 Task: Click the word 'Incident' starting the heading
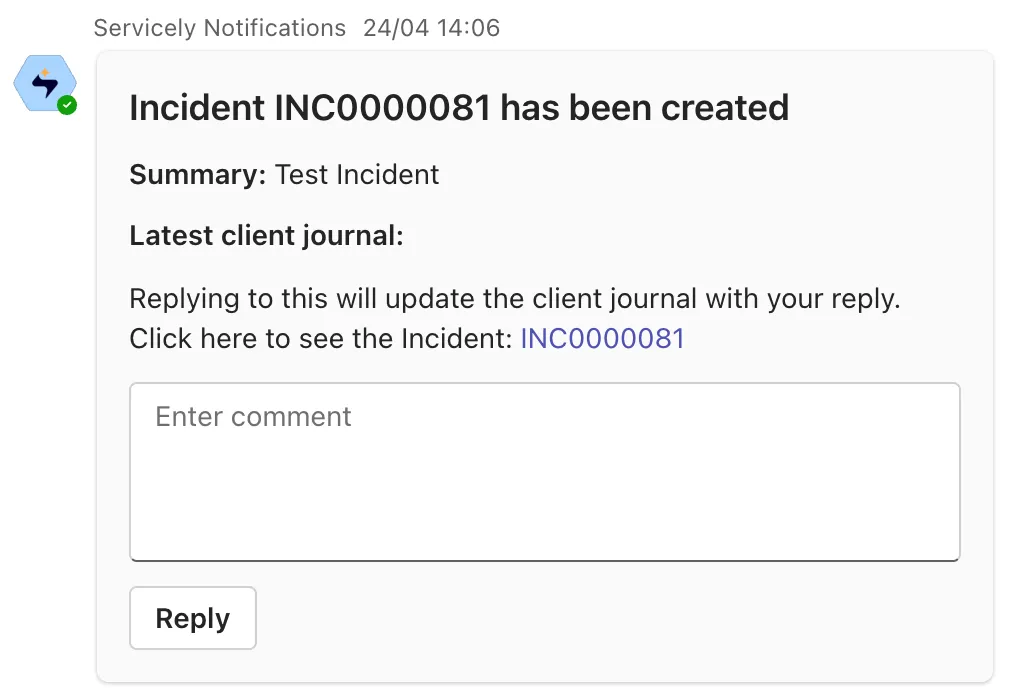197,107
